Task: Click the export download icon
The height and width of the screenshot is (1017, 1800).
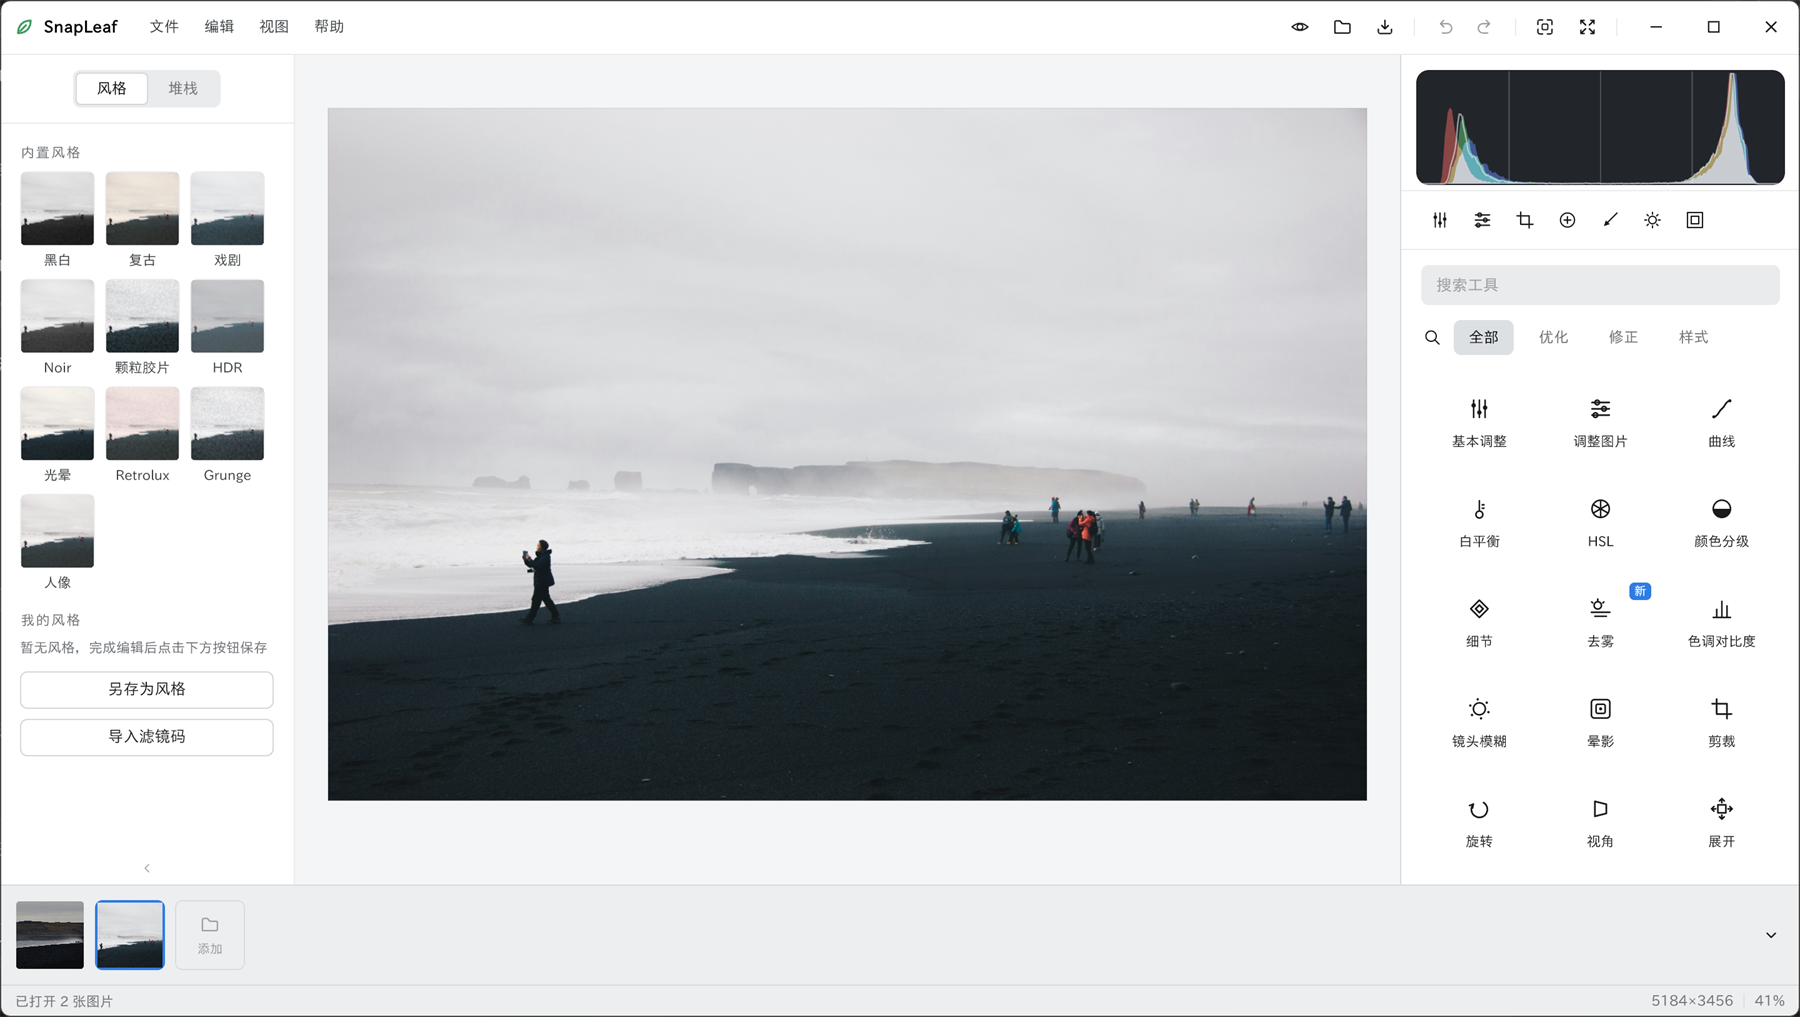Action: point(1385,27)
